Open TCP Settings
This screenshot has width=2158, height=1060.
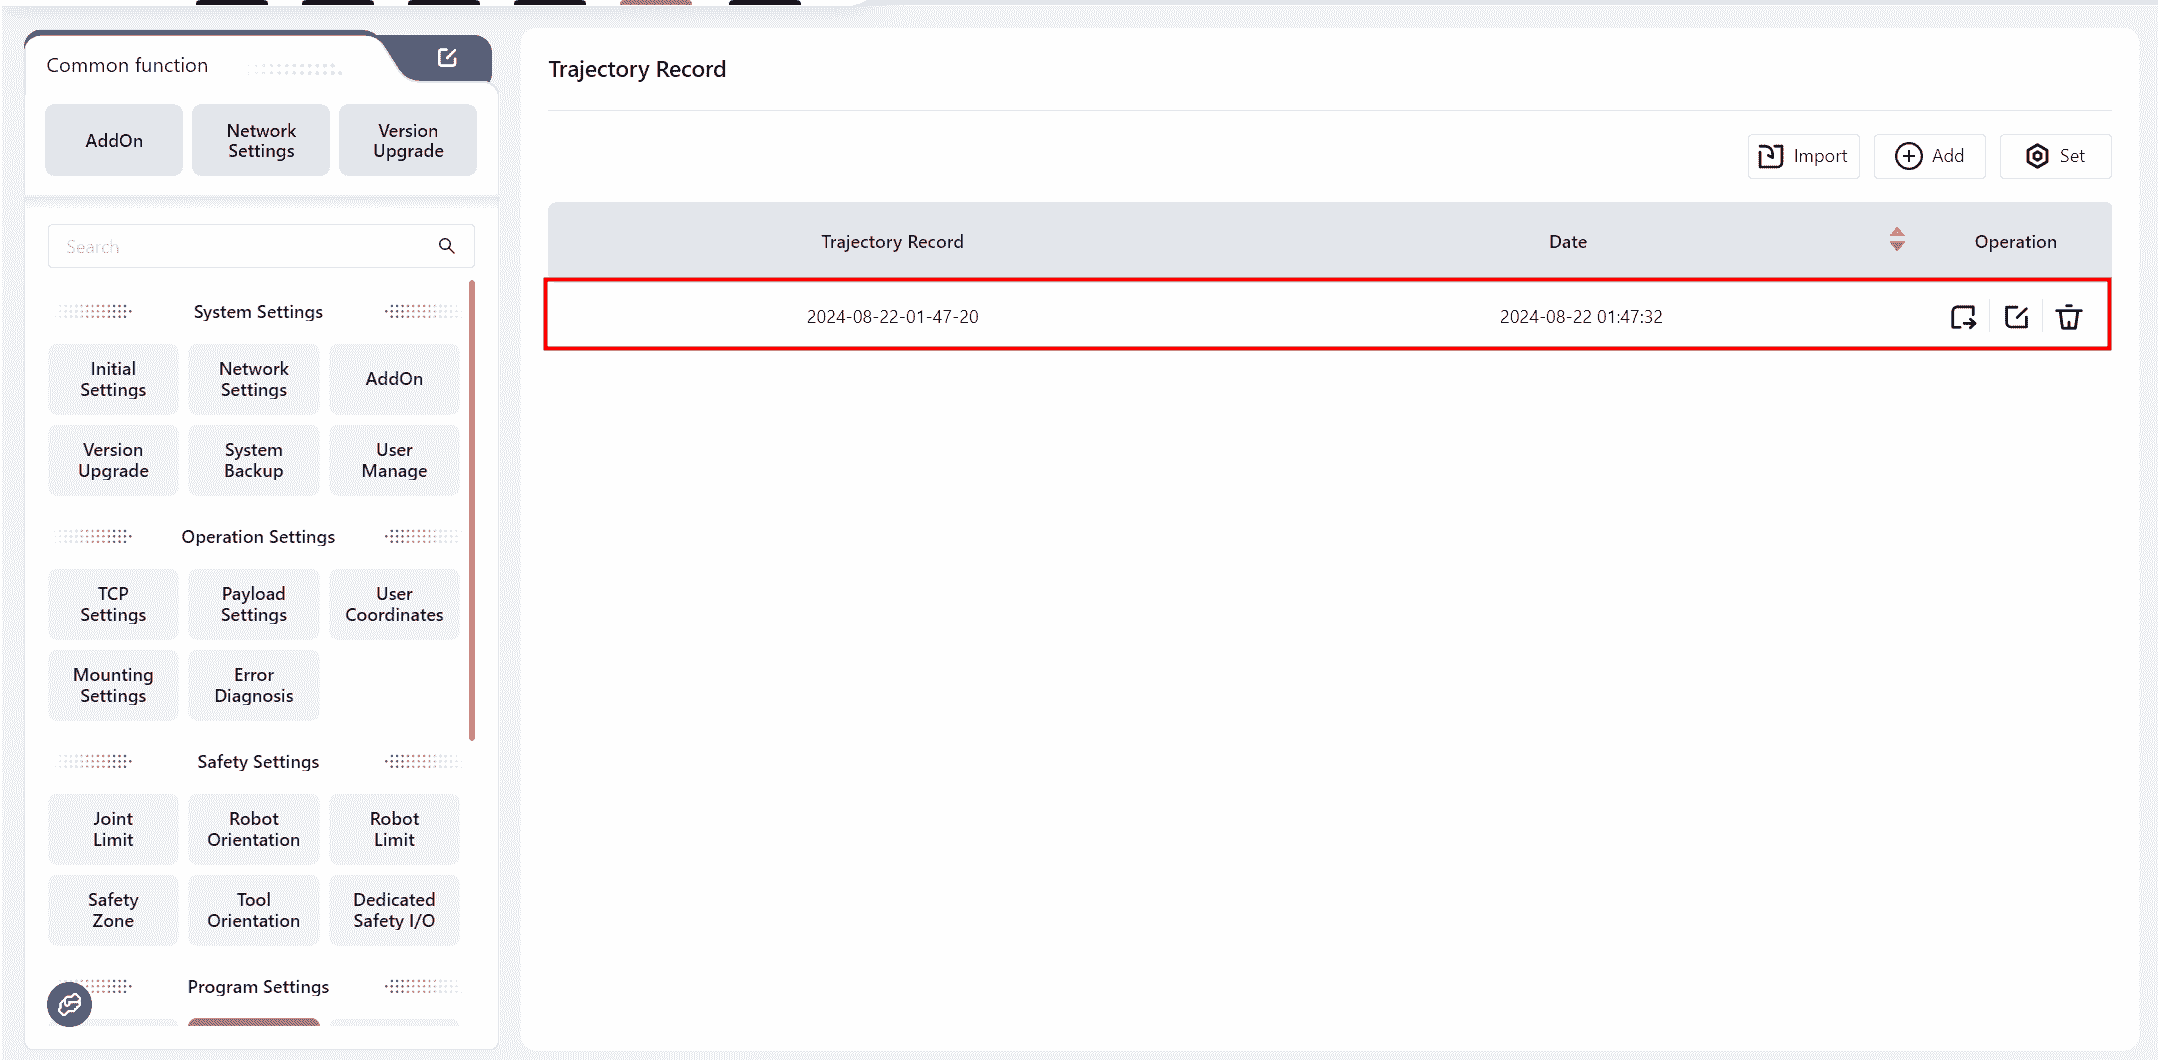pyautogui.click(x=113, y=604)
